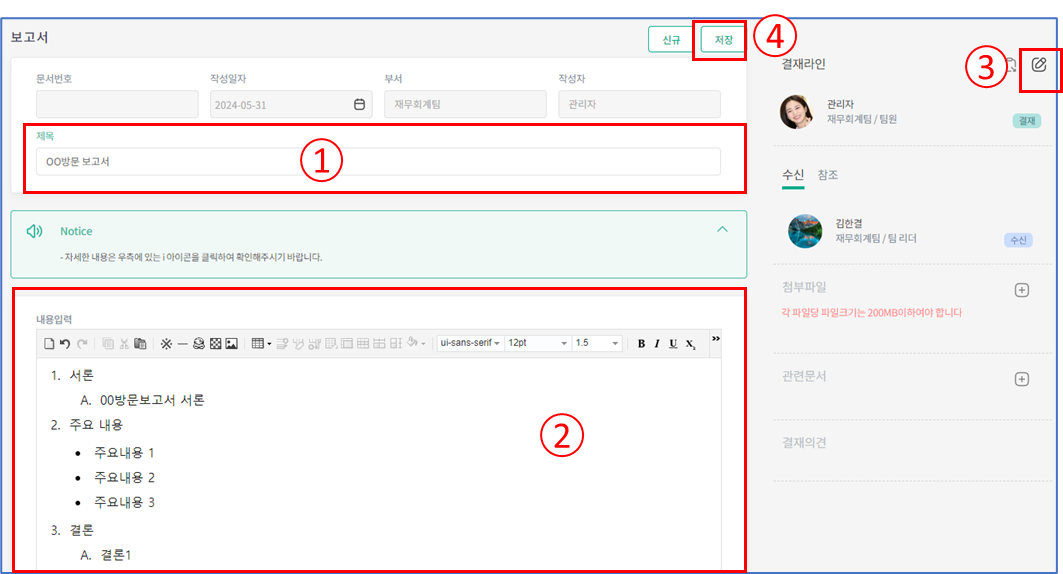
Task: Toggle bold formatting in the editor
Action: click(x=641, y=344)
